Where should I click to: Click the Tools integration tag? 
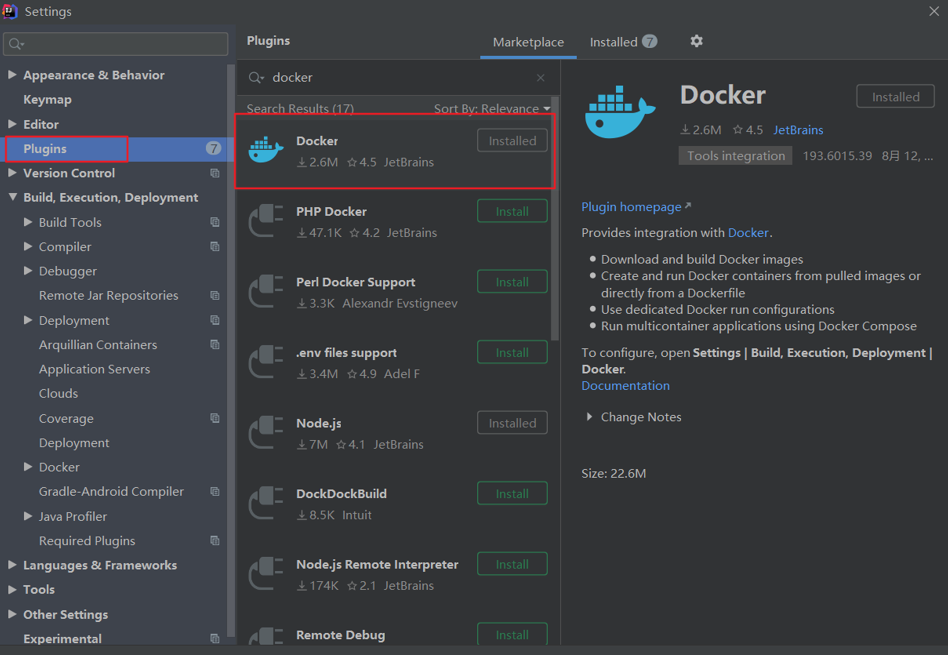pos(735,155)
